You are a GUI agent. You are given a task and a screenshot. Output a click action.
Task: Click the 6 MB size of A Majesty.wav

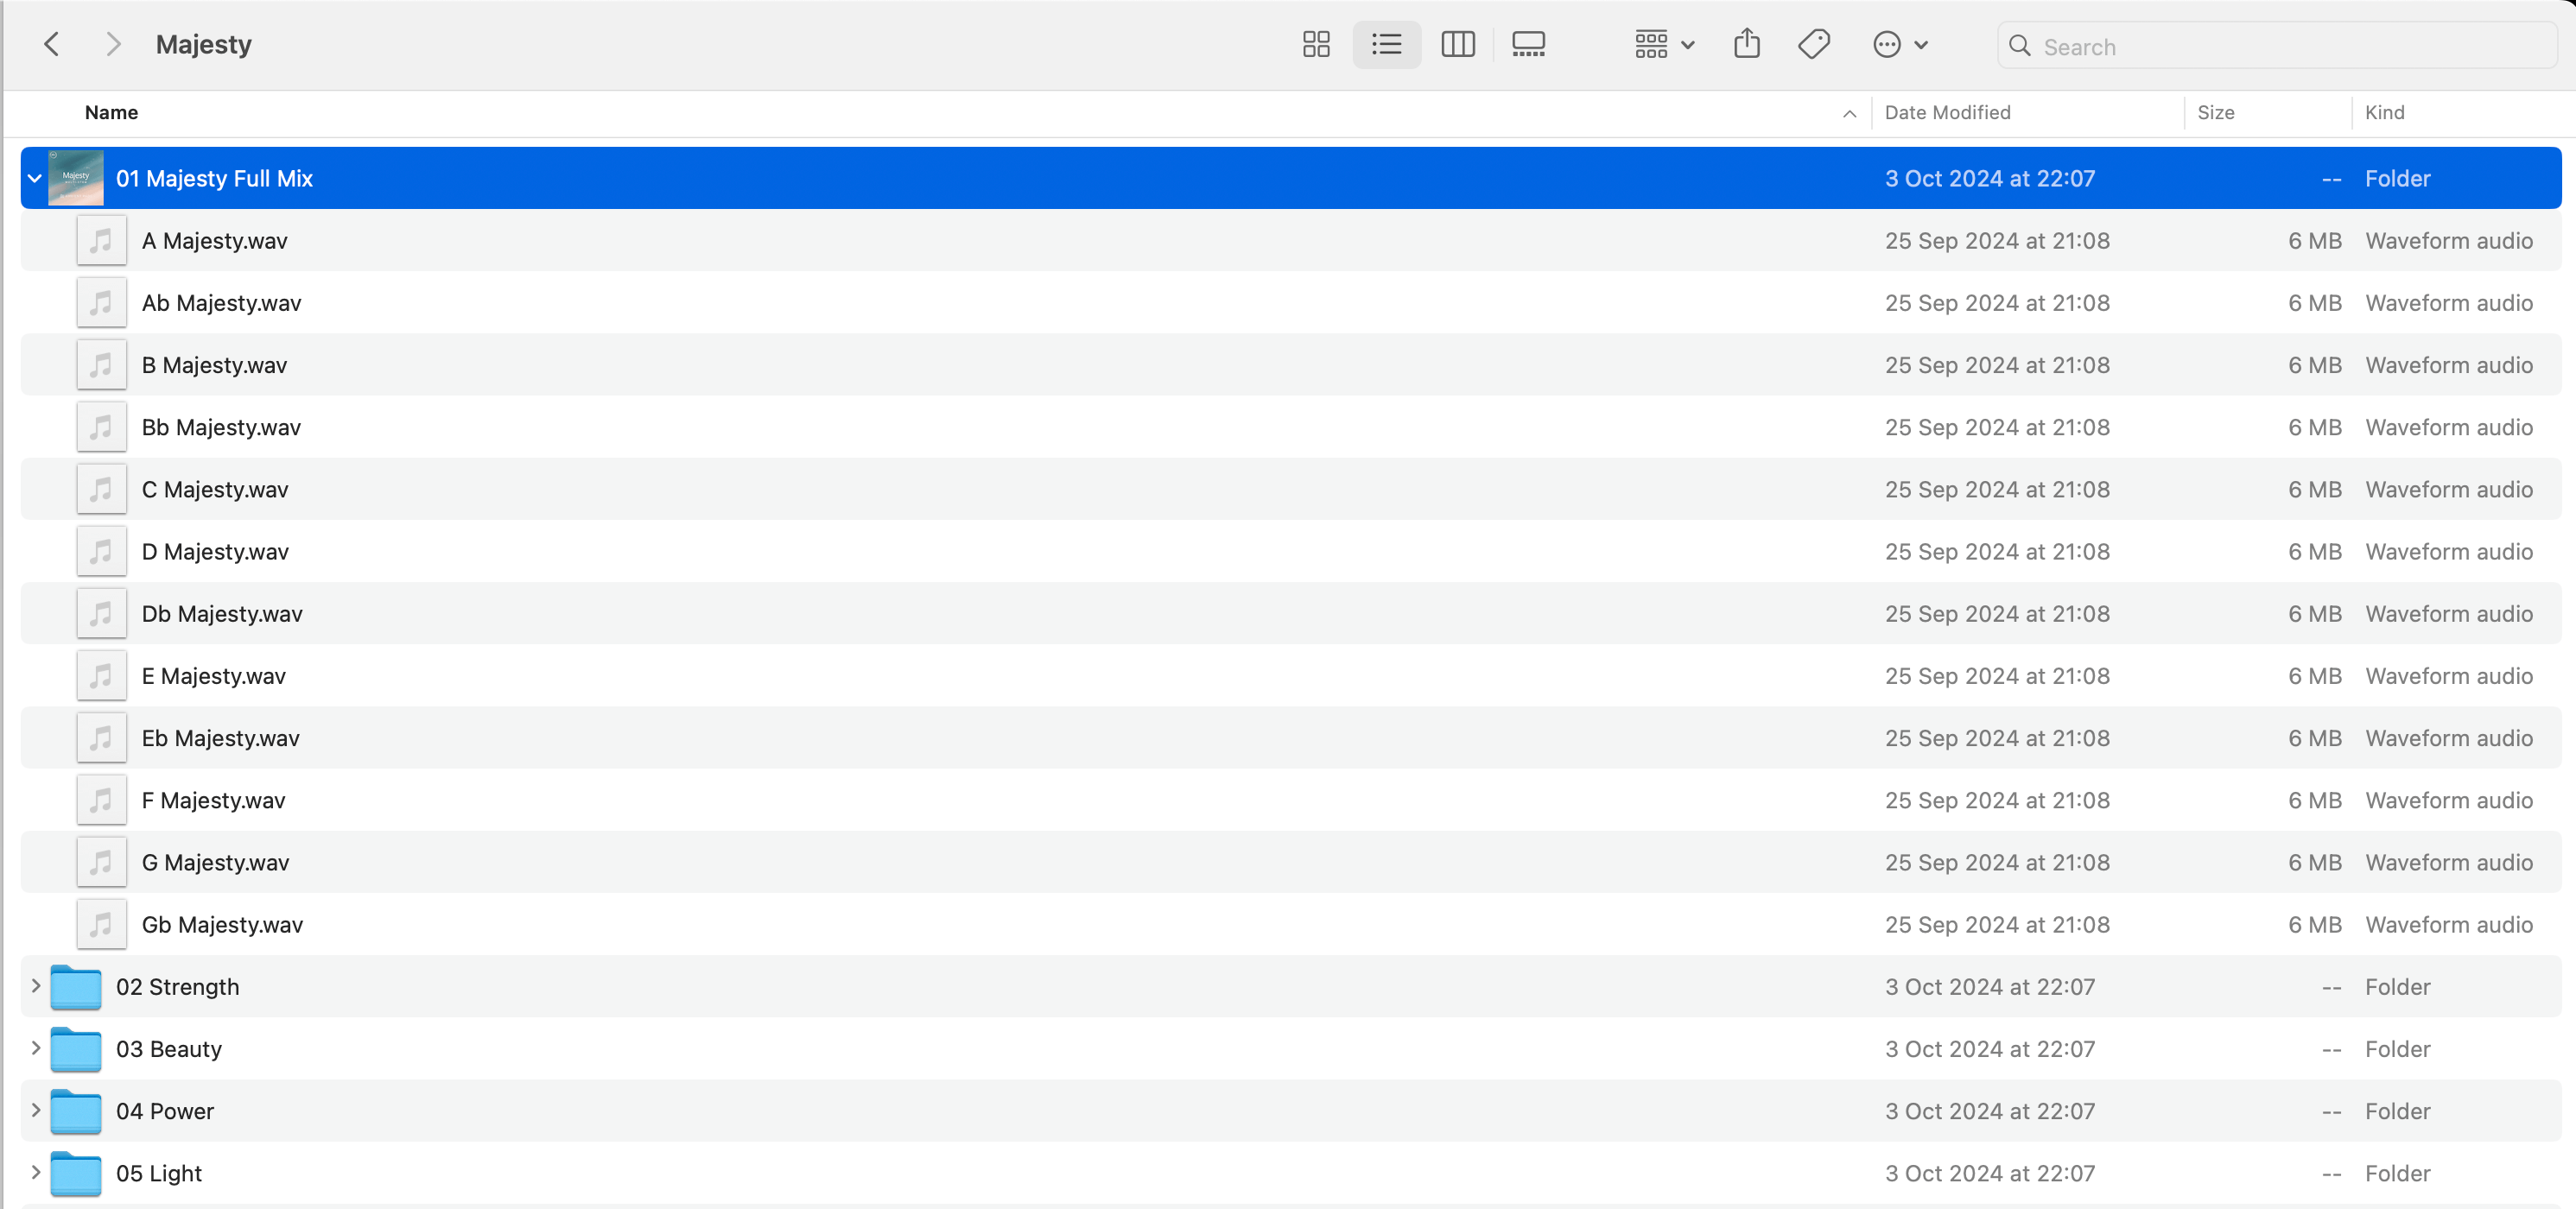tap(2314, 240)
